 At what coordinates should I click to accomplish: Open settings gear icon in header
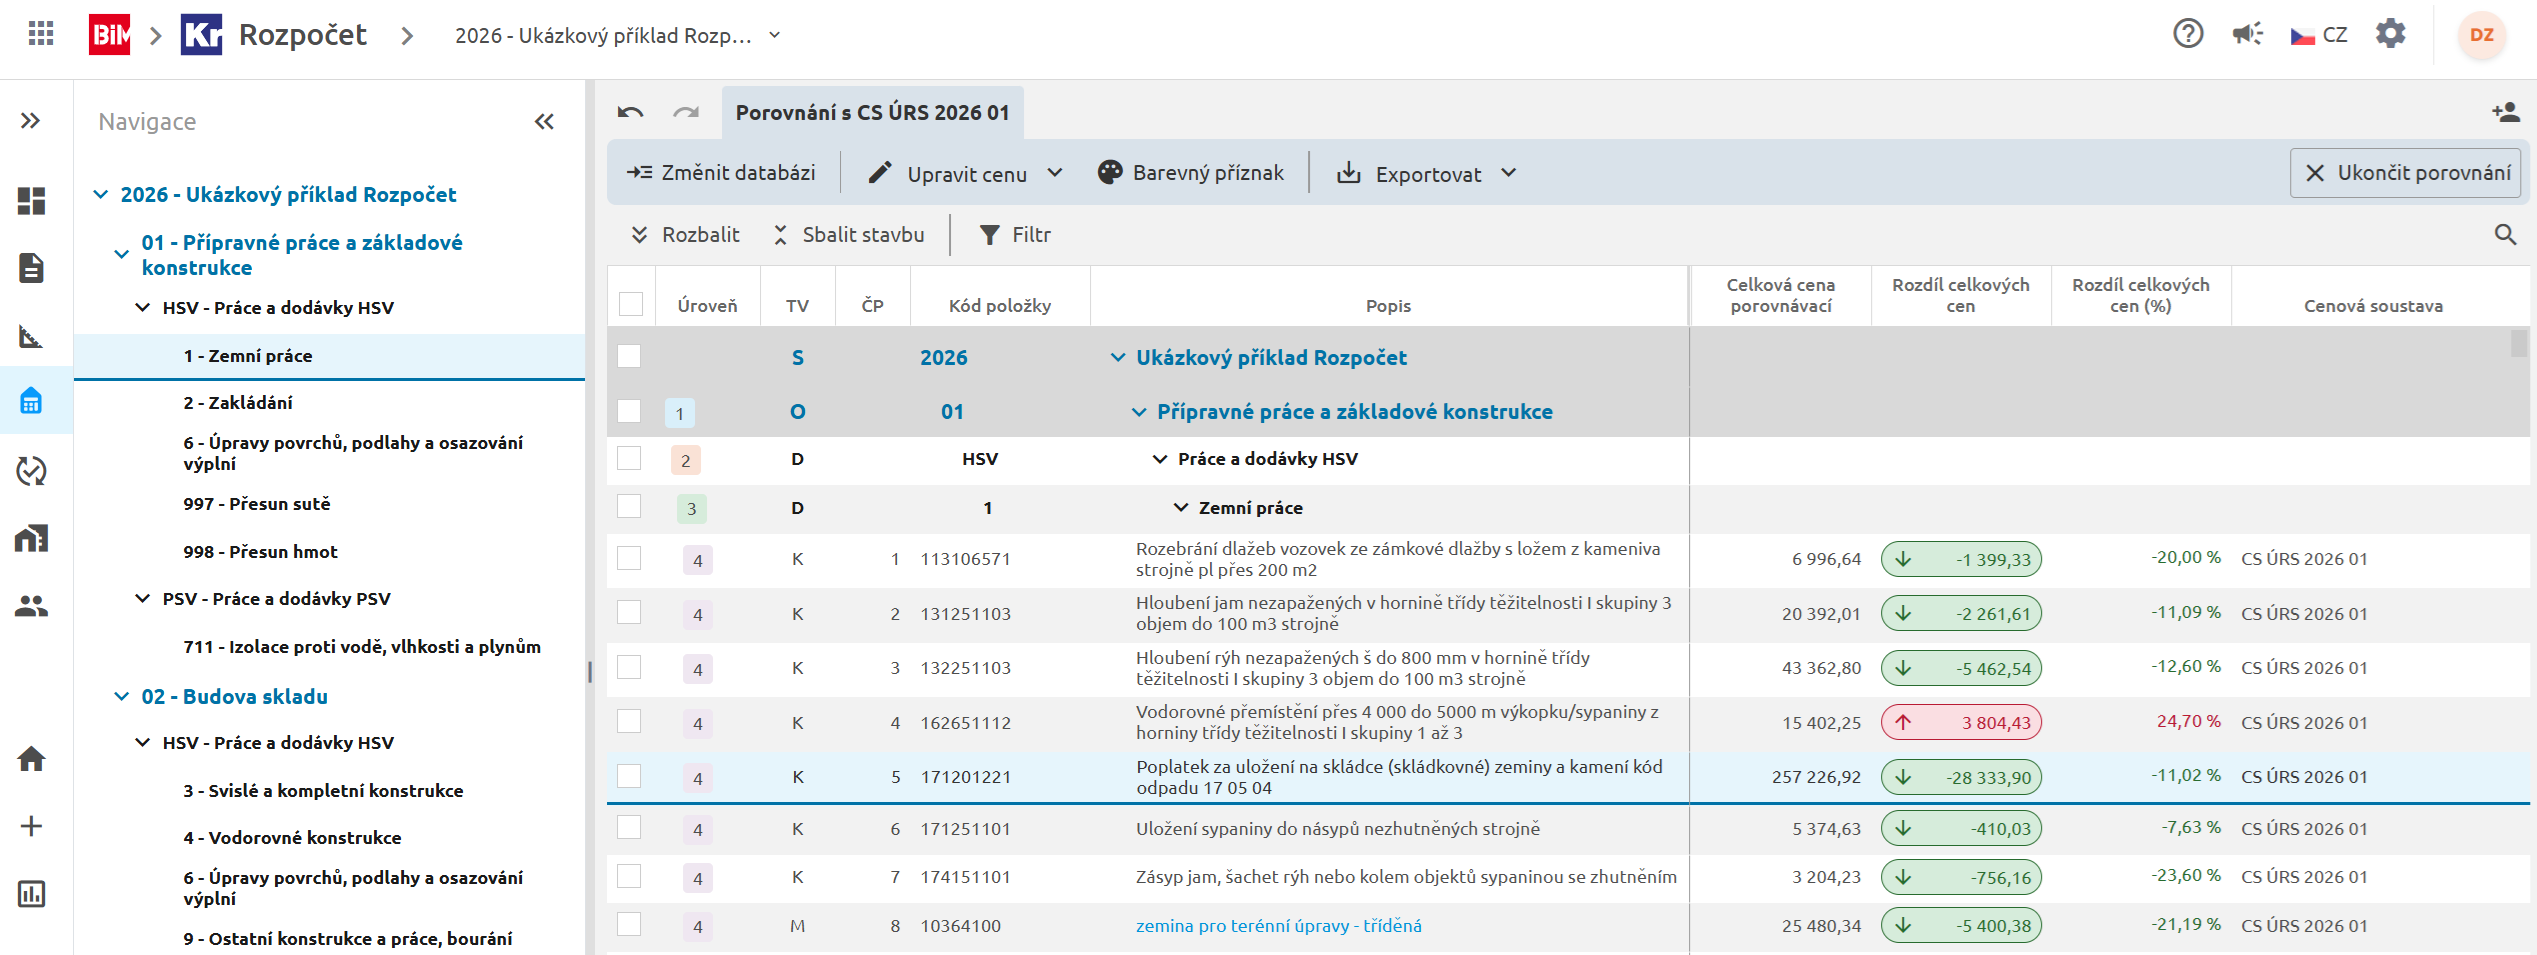click(x=2390, y=34)
